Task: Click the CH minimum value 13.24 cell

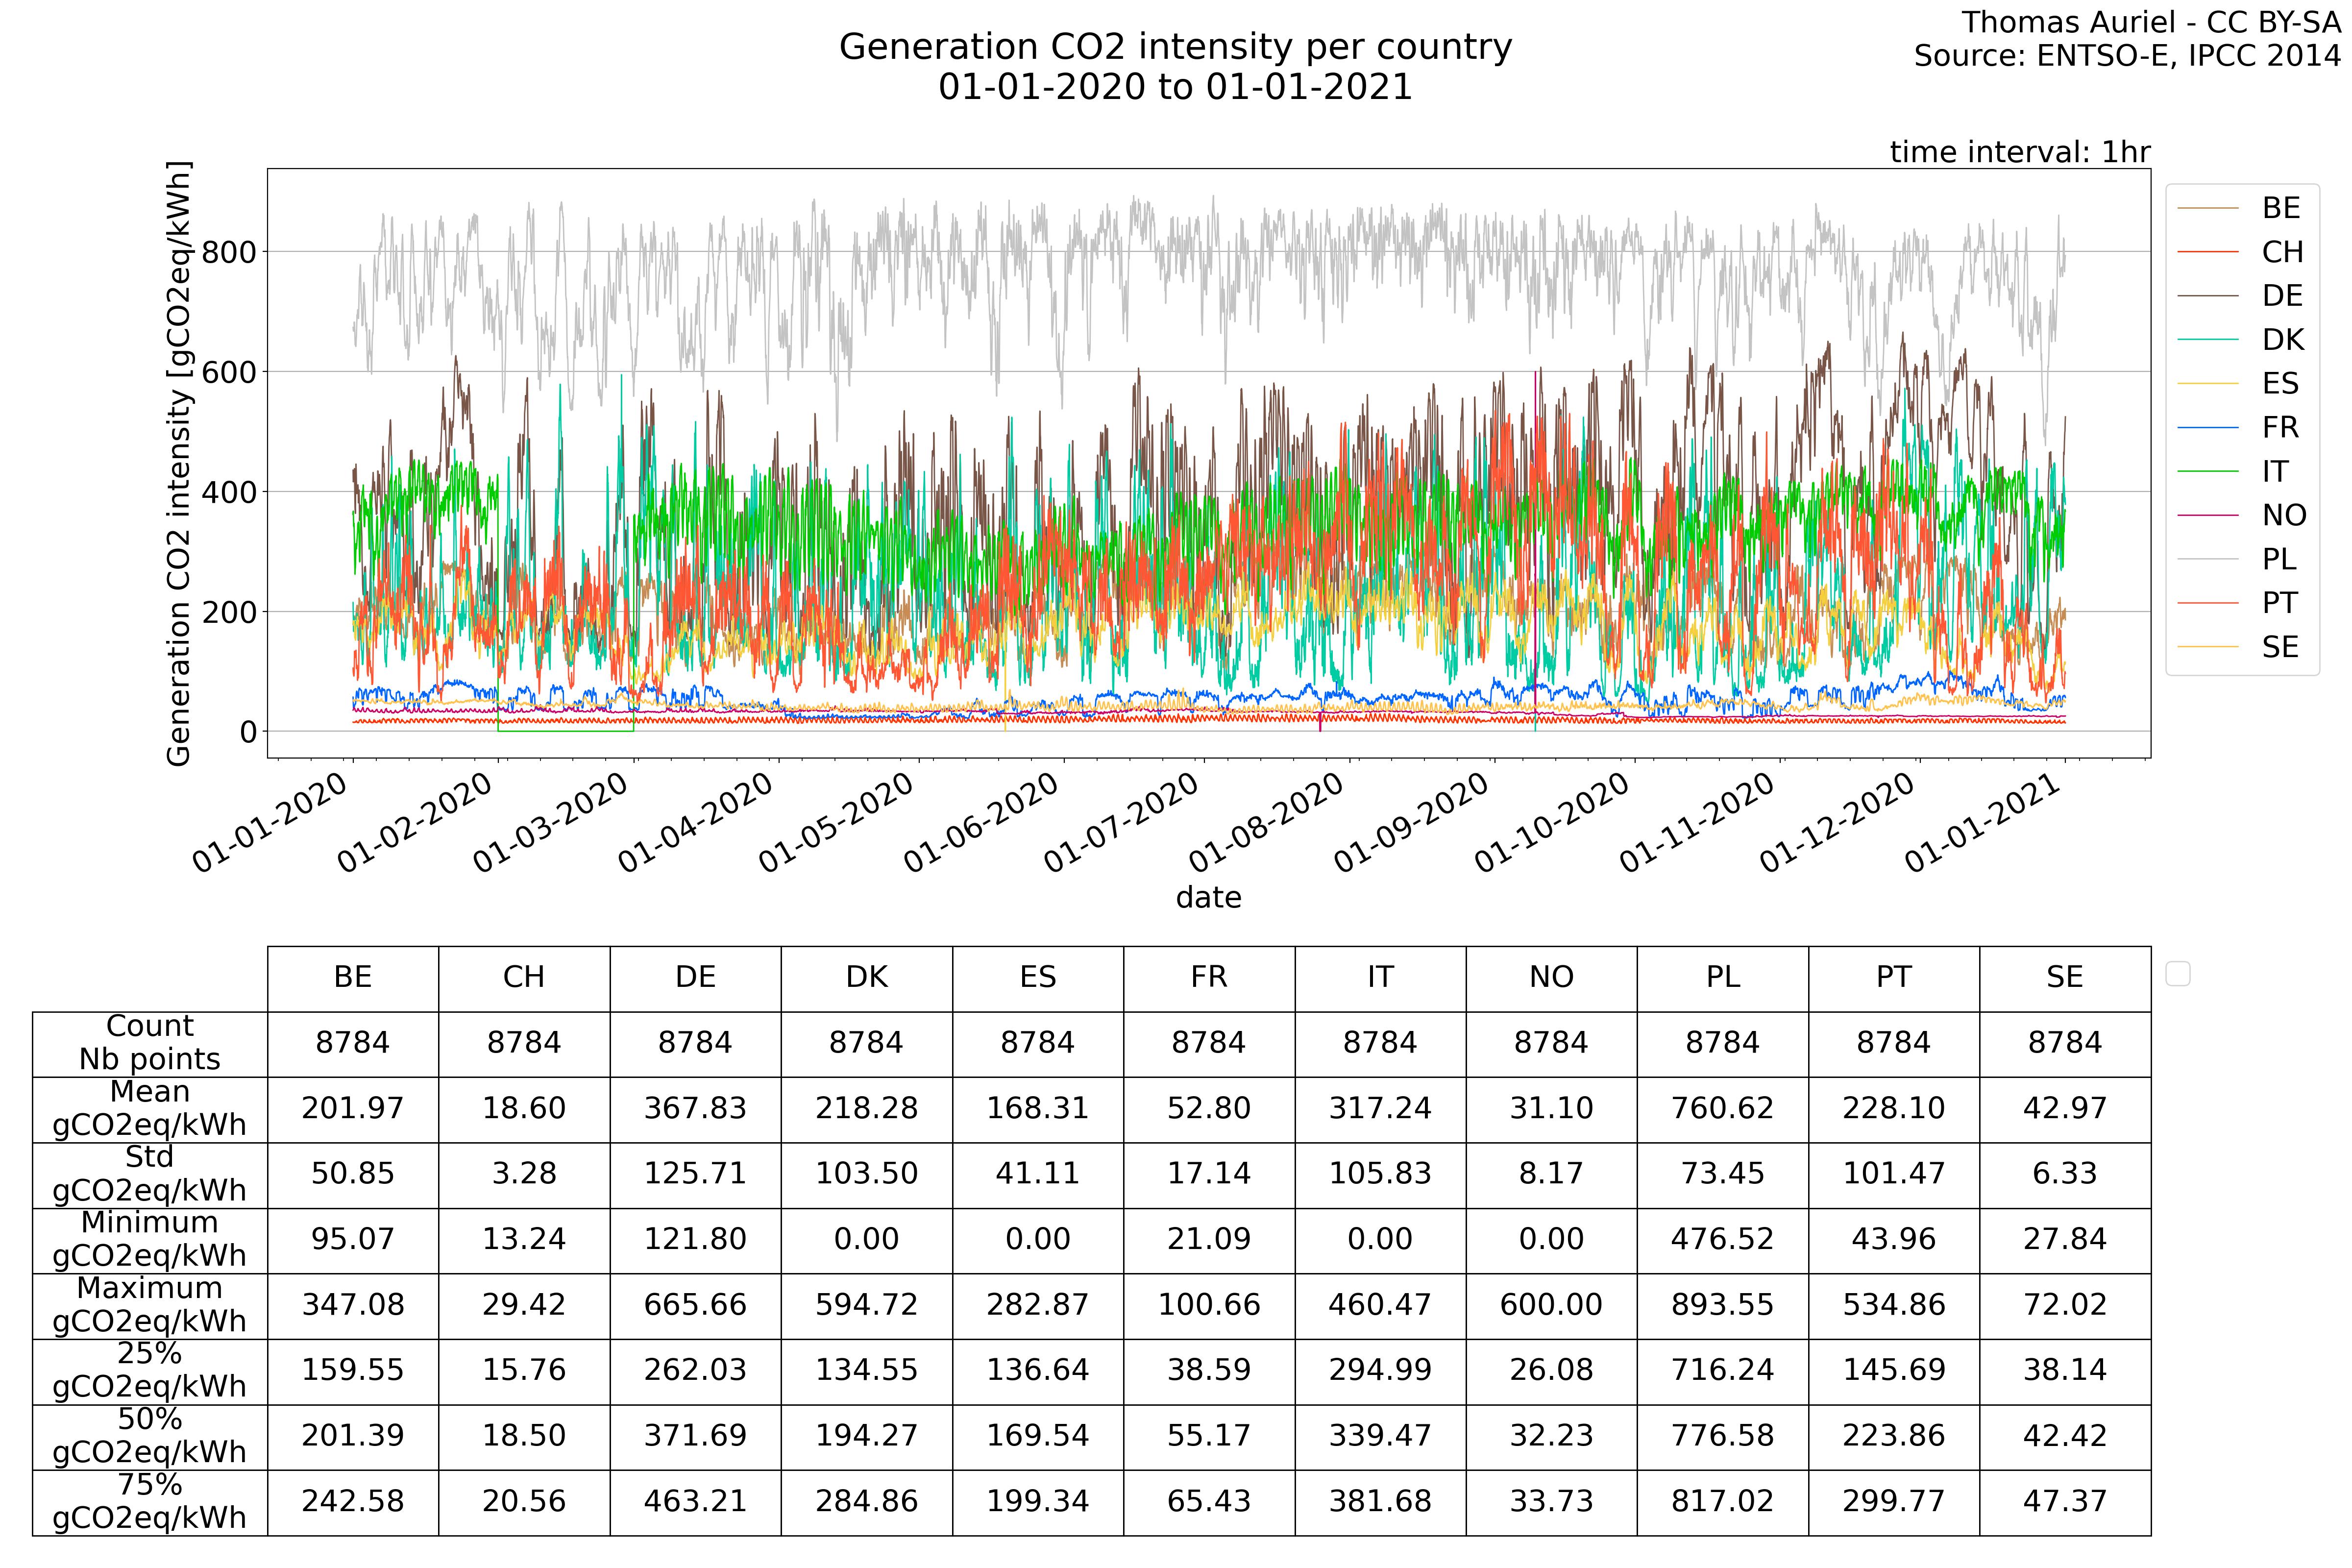Action: (524, 1240)
